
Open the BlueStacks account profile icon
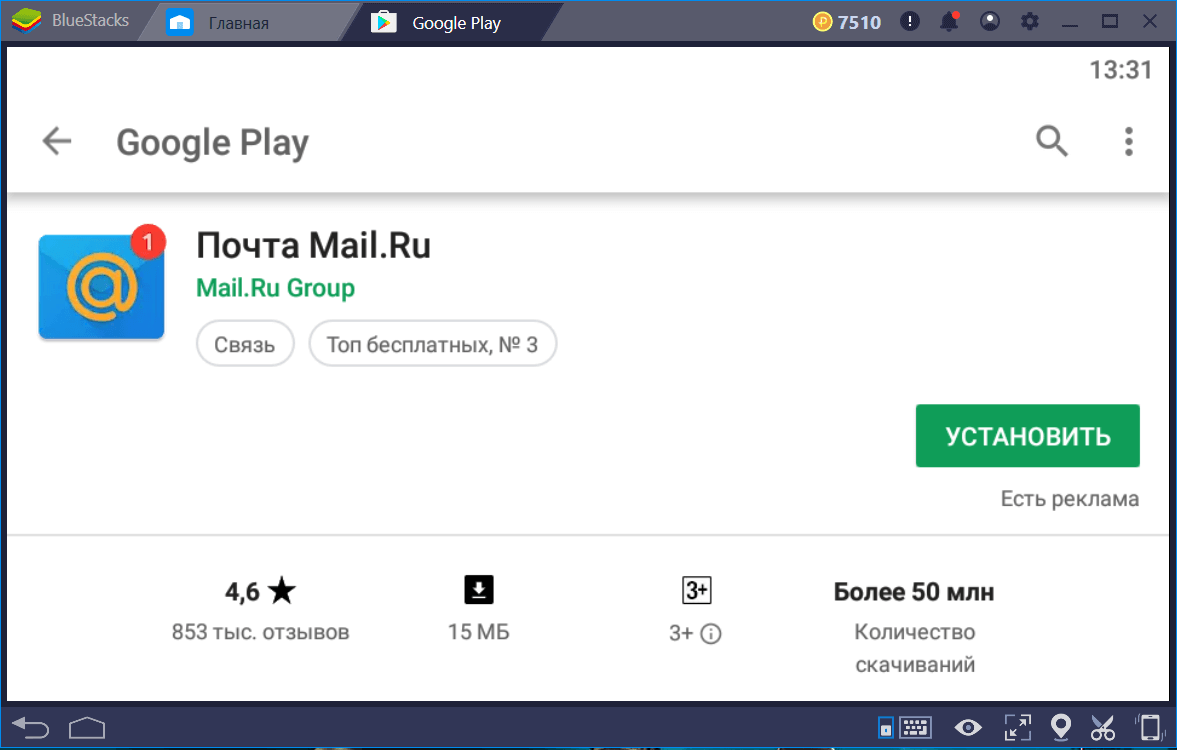coord(989,22)
